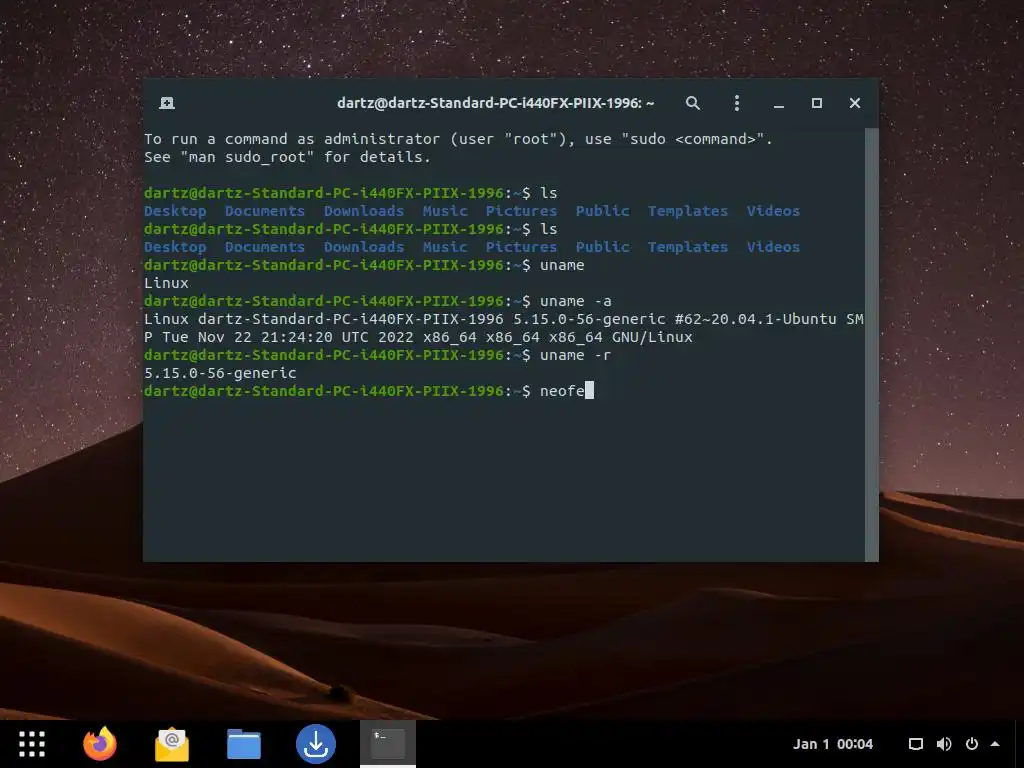Viewport: 1024px width, 768px height.
Task: Open the power menu icon
Action: (x=972, y=744)
